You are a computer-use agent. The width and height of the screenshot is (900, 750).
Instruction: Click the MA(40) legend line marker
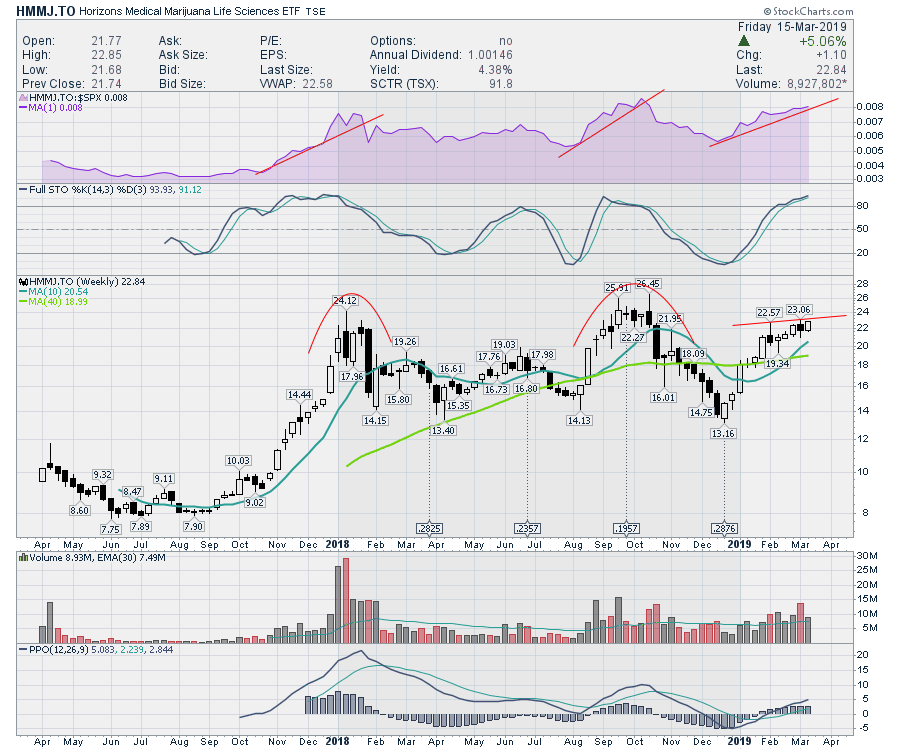click(23, 301)
